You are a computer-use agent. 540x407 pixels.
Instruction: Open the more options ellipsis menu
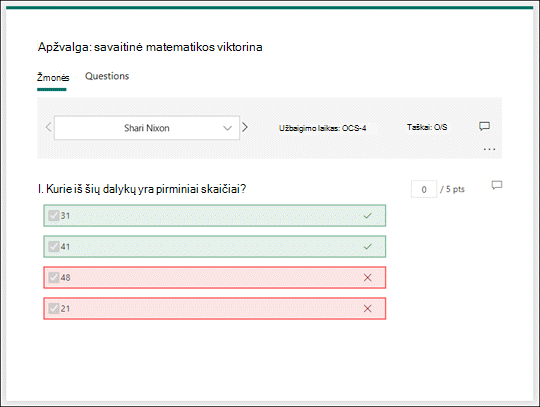489,149
